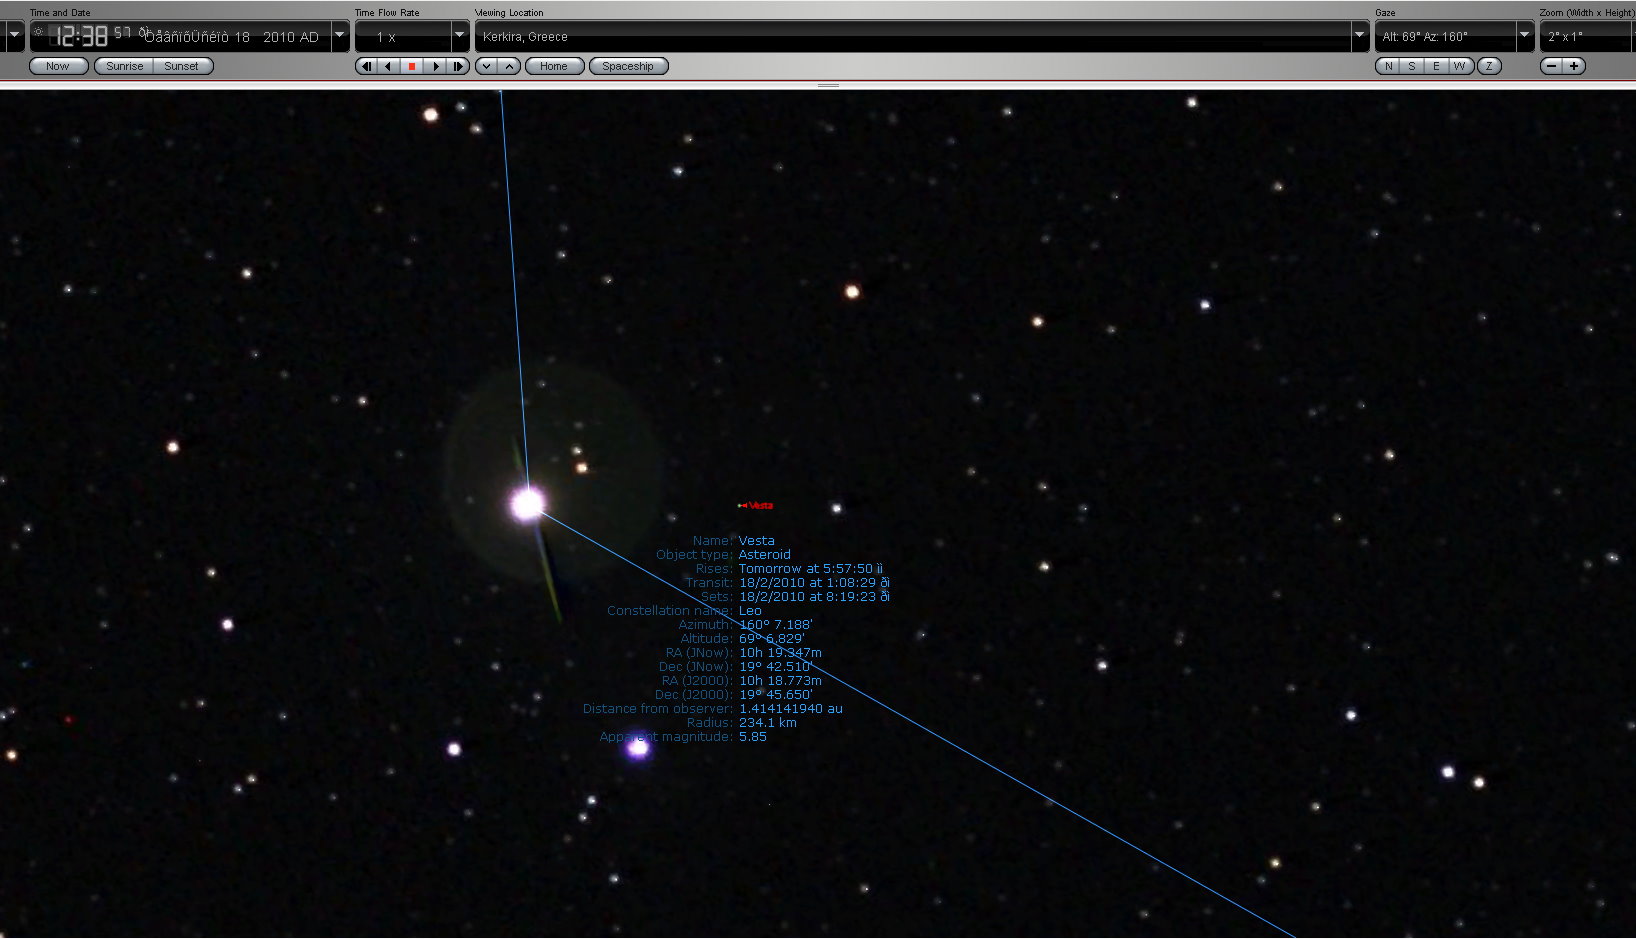1636x939 pixels.
Task: Click the Spaceship button
Action: point(628,66)
